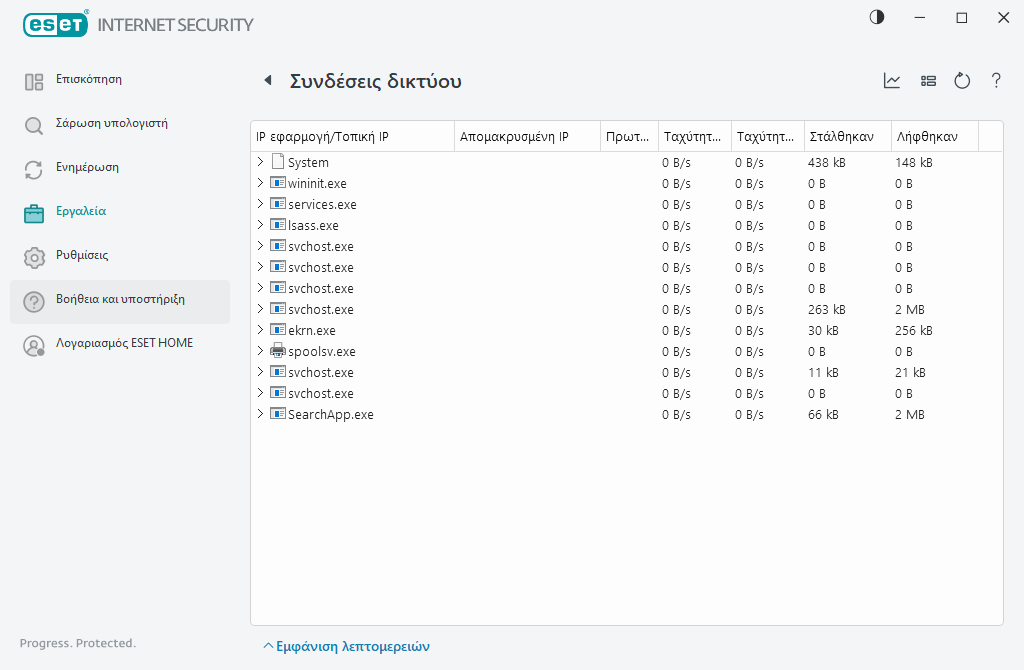Refresh the network connections list
The image size is (1024, 670).
(962, 81)
